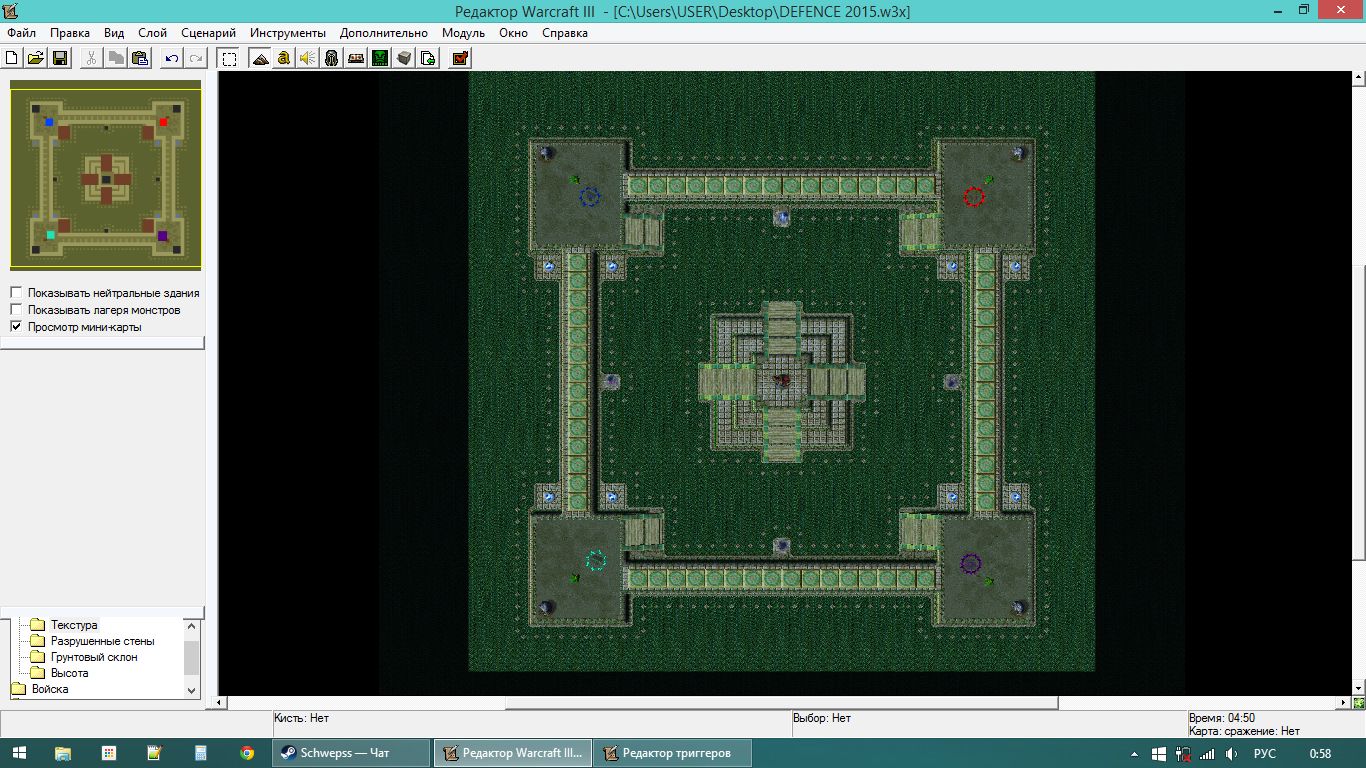Click Редактор Warcraft III taskbar button
Viewport: 1366px width, 768px height.
coord(512,753)
